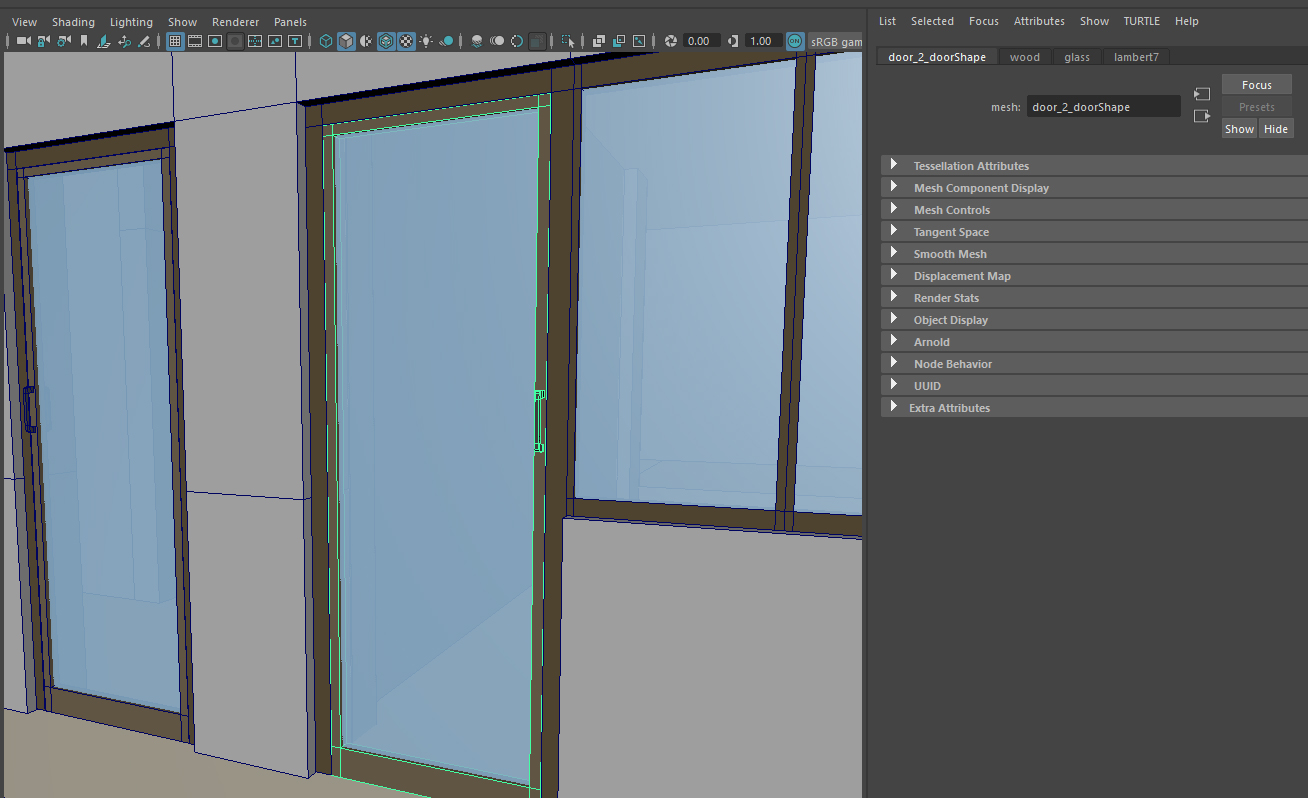Toggle scene lighting with the light bulb icon

(426, 41)
